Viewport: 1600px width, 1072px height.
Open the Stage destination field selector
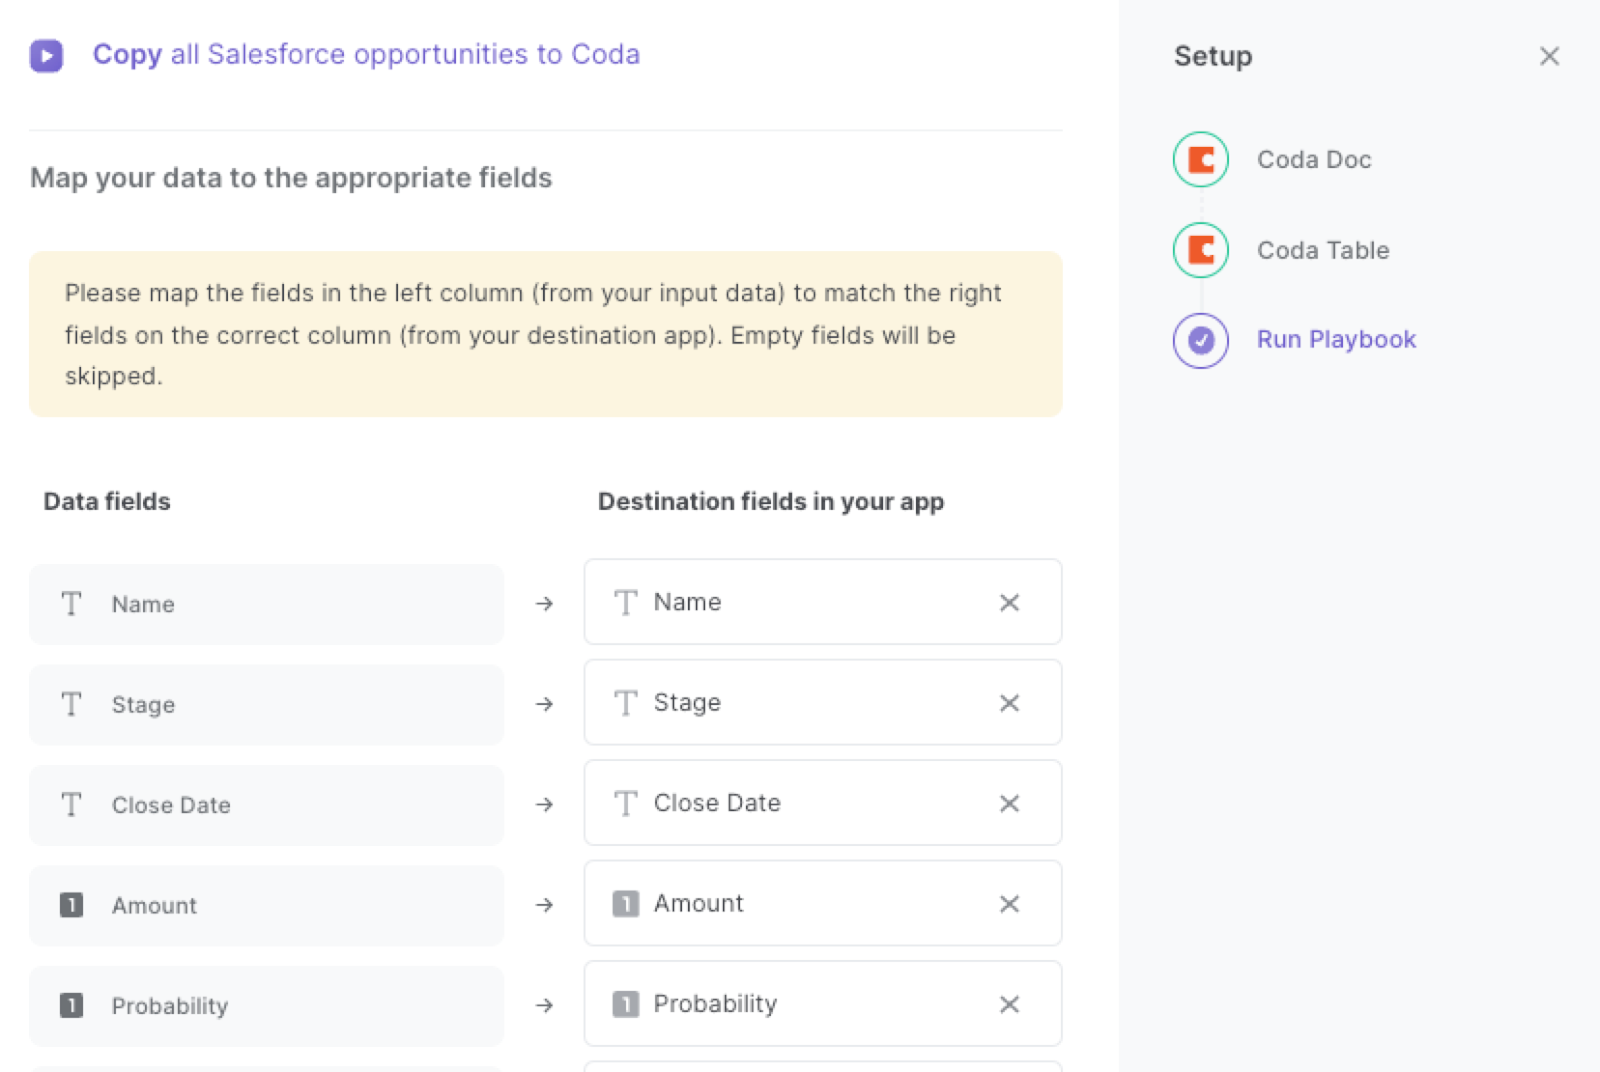pyautogui.click(x=822, y=702)
